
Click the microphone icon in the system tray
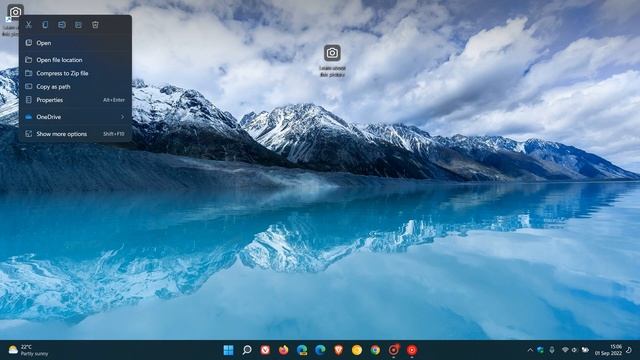[552, 350]
